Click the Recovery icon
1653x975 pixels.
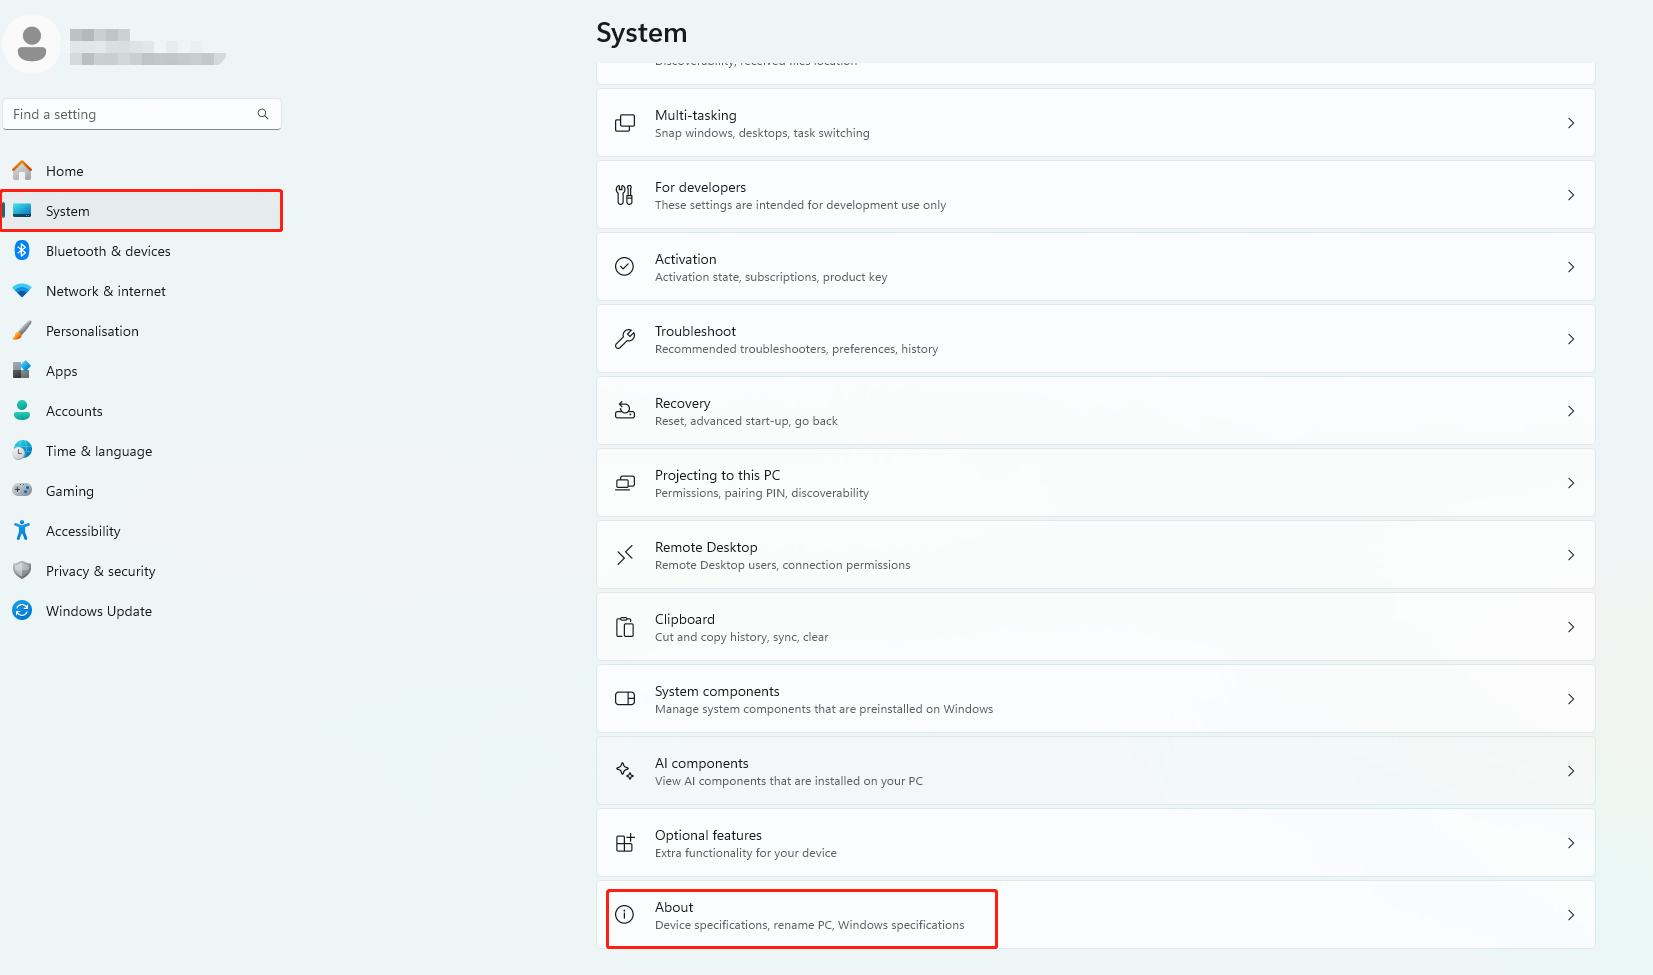[625, 410]
